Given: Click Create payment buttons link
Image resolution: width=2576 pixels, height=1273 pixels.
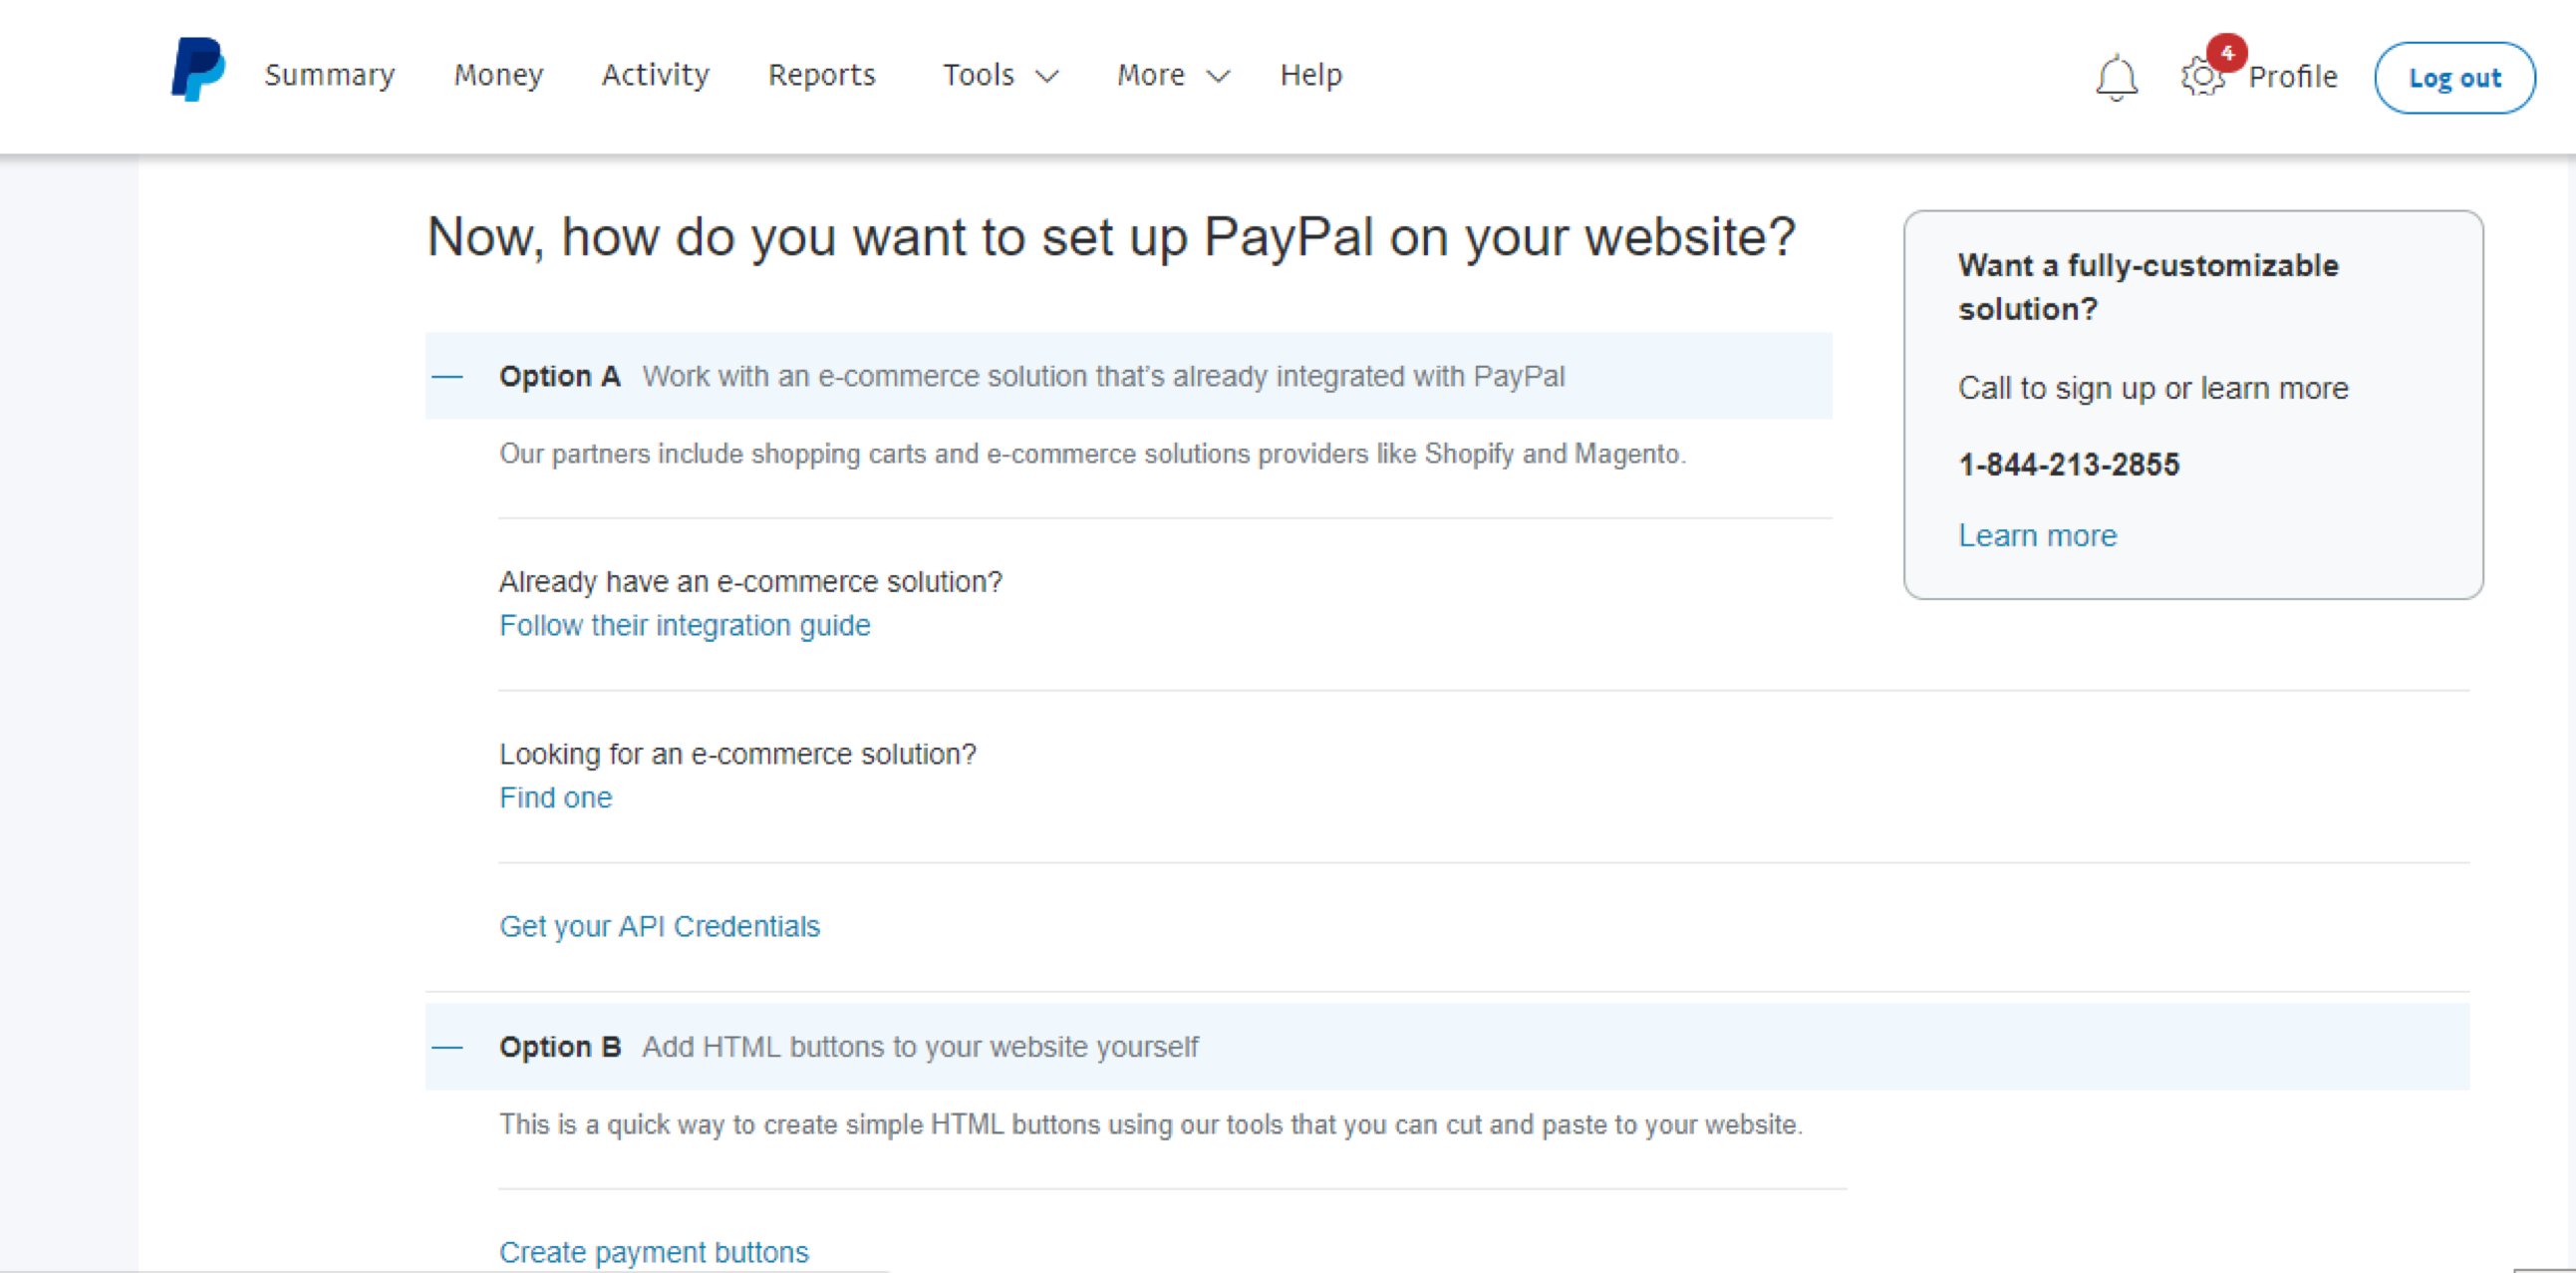Looking at the screenshot, I should coord(653,1253).
